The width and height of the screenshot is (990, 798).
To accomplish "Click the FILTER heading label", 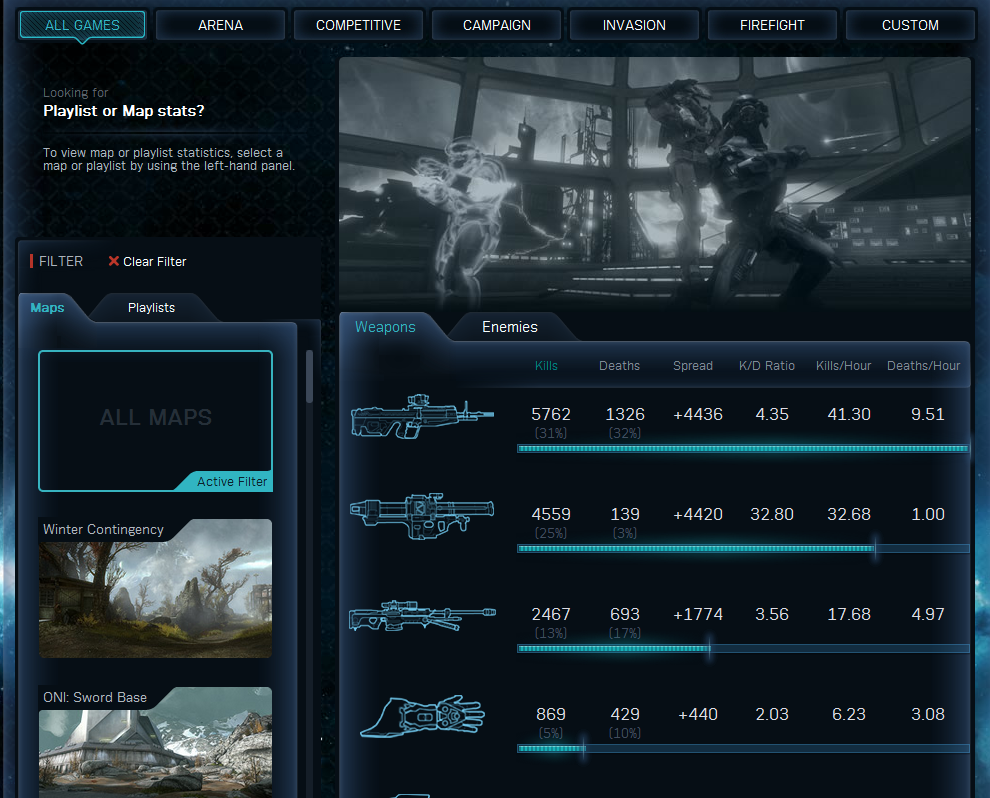I will [61, 261].
